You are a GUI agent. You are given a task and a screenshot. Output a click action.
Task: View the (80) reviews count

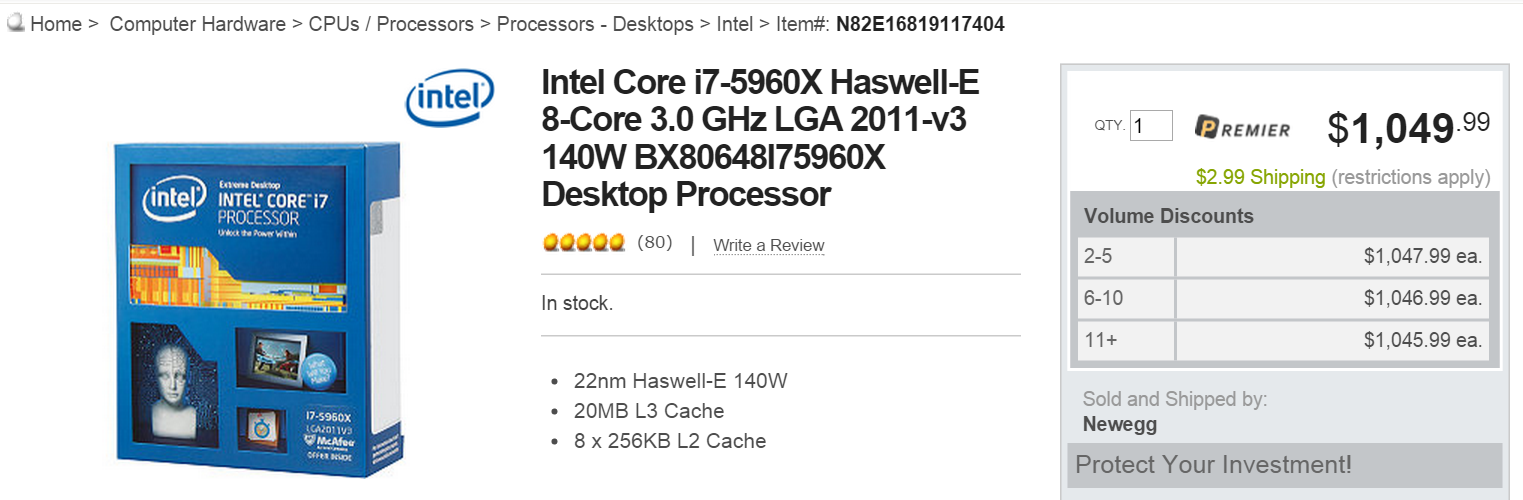point(655,243)
